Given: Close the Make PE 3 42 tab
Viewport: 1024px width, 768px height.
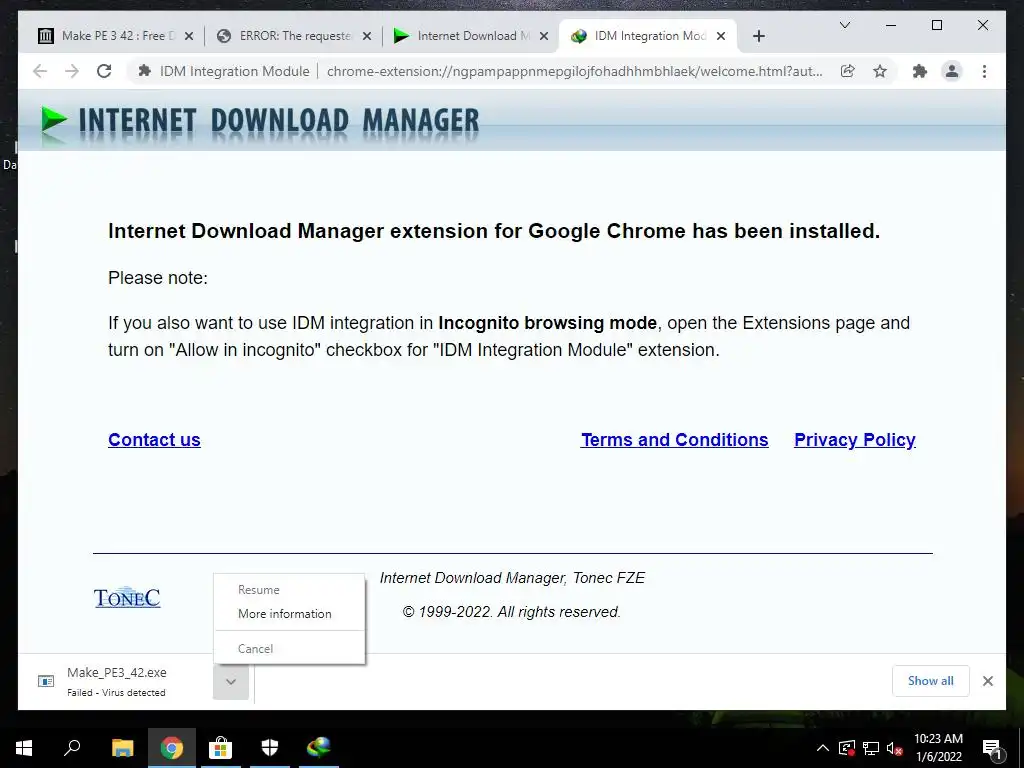Looking at the screenshot, I should tap(189, 37).
